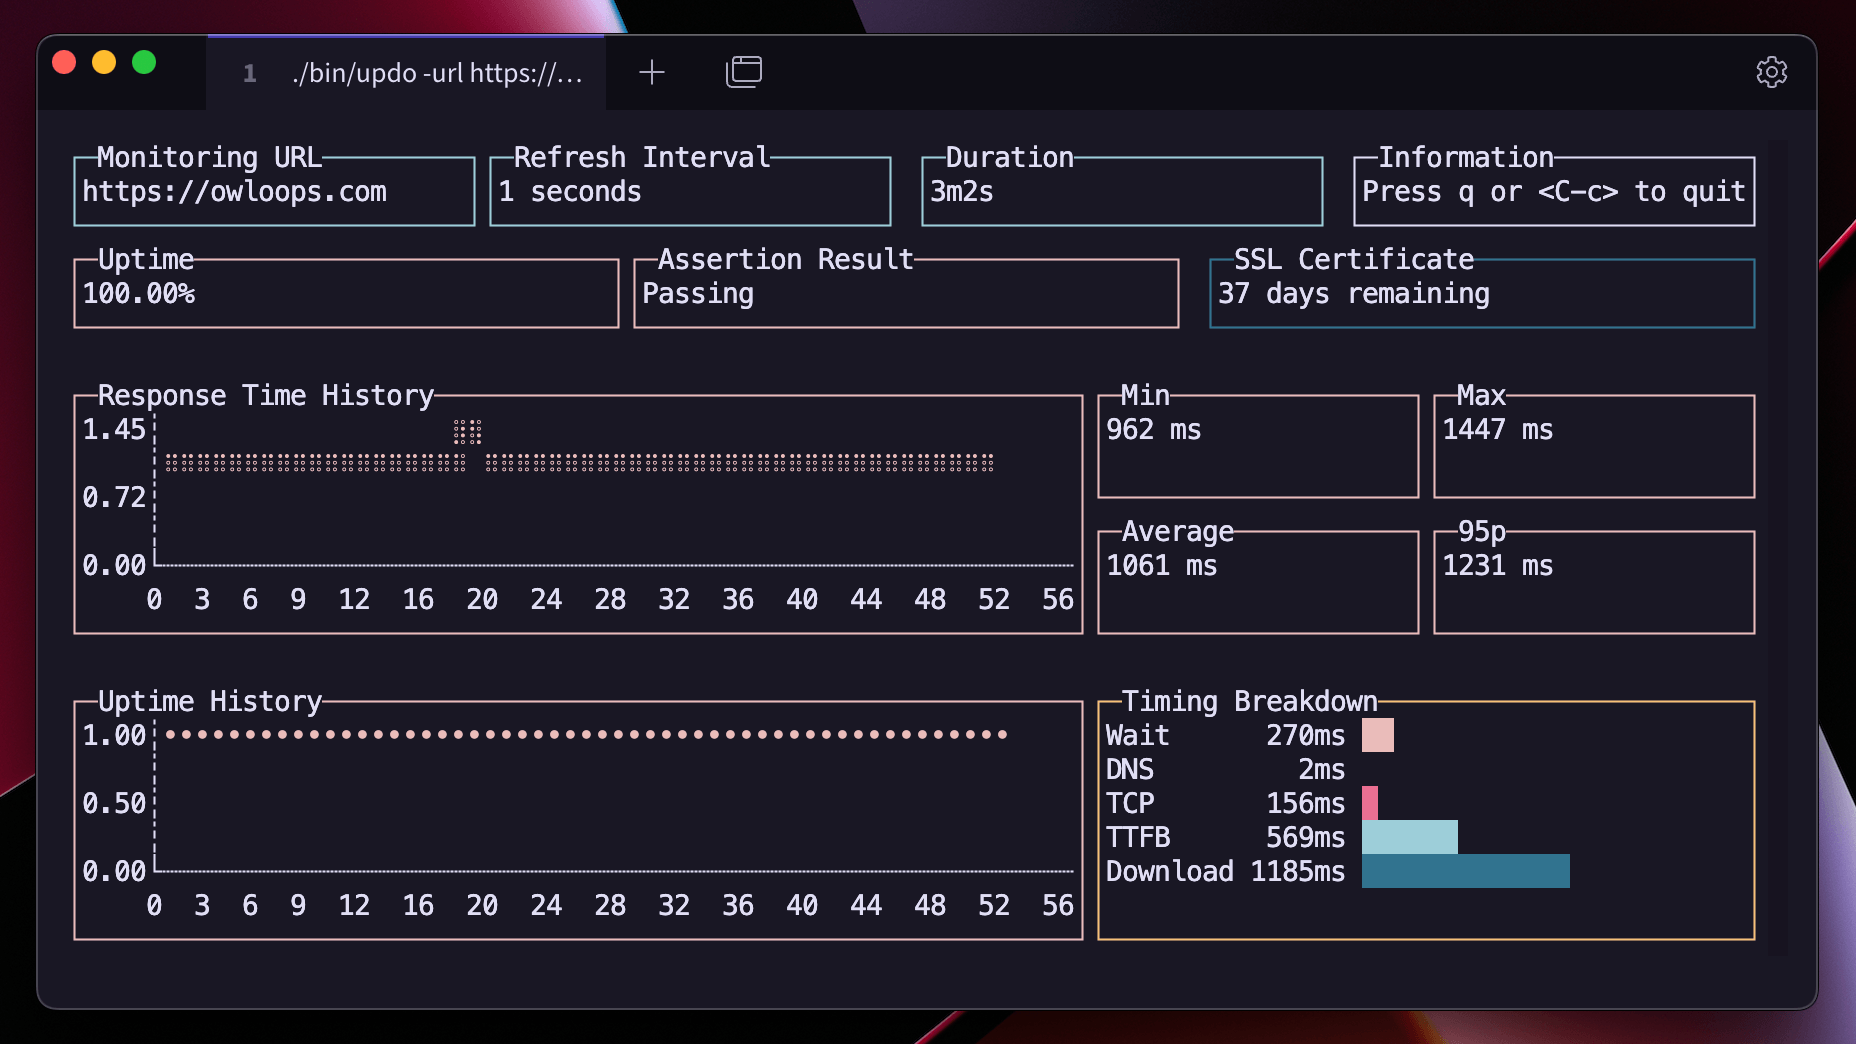
Task: Click the TTFB light blue bar
Action: coord(1410,837)
